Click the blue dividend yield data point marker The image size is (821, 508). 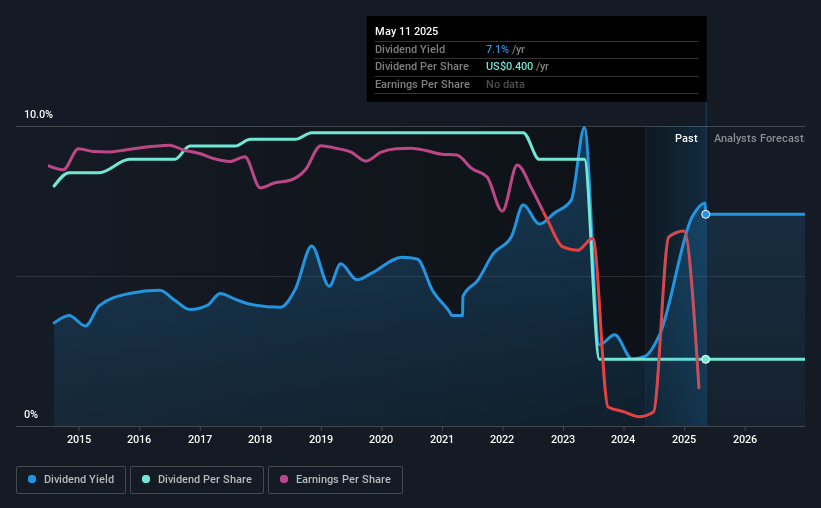[706, 214]
